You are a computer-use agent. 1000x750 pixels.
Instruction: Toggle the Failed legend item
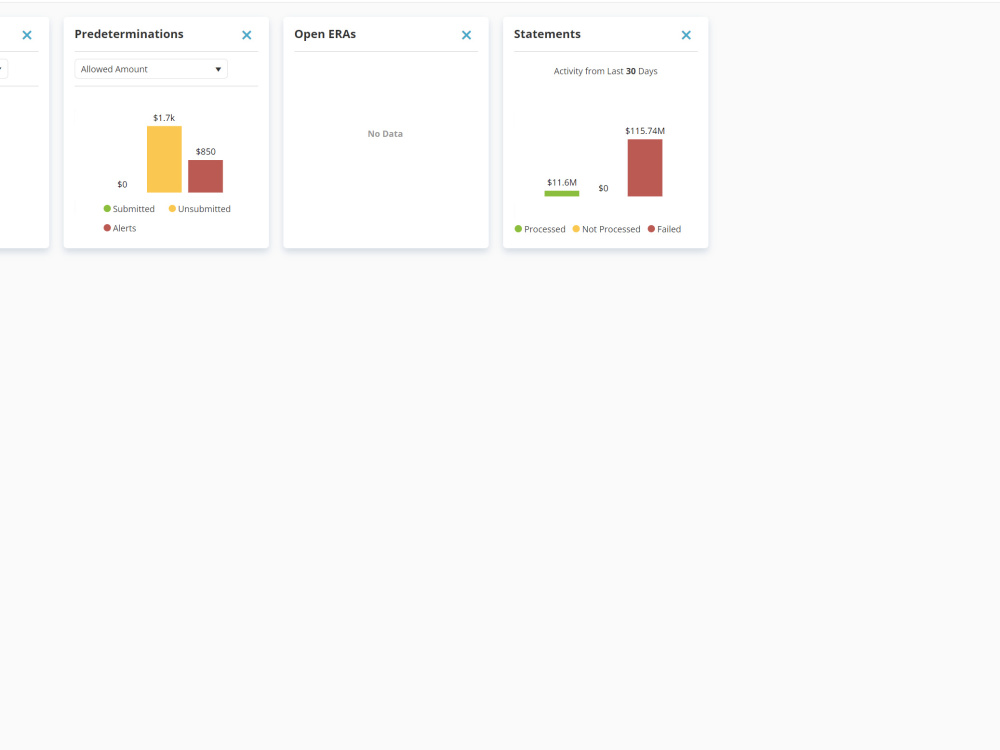[x=664, y=229]
